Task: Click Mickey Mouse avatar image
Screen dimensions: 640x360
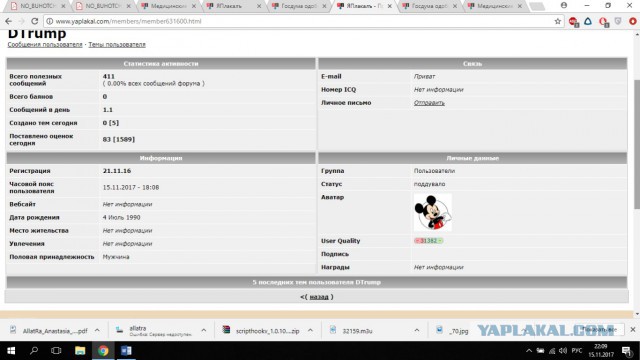Action: click(x=433, y=212)
